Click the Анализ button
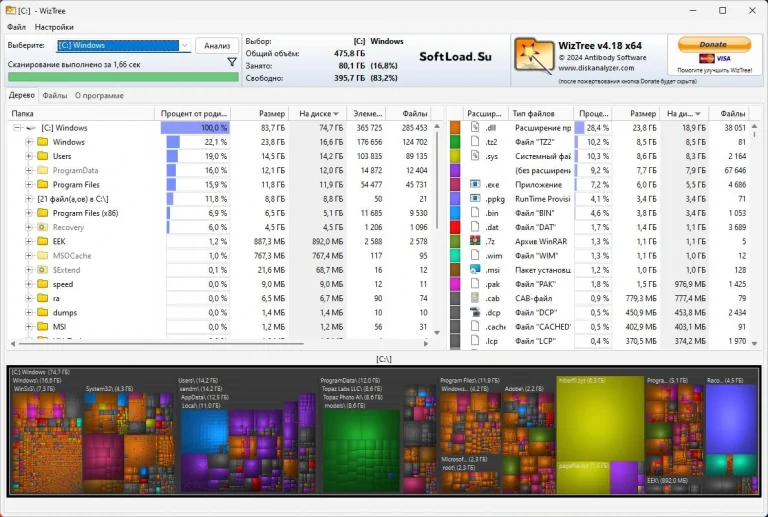 pos(217,46)
